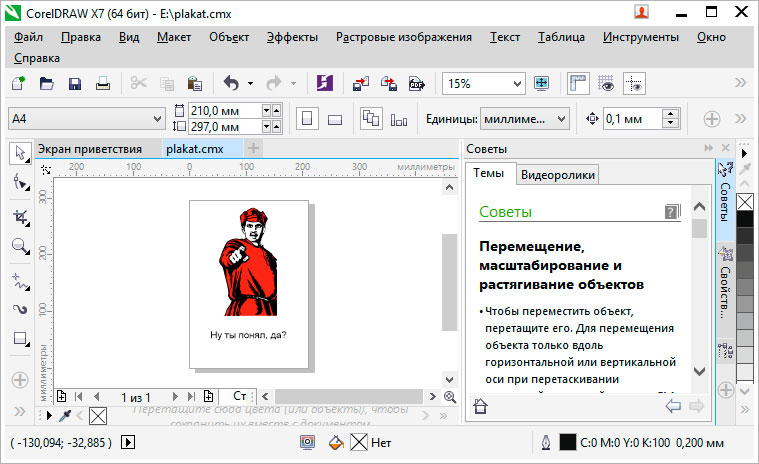The image size is (759, 464).
Task: Open the Эффекты menu
Action: click(x=292, y=37)
